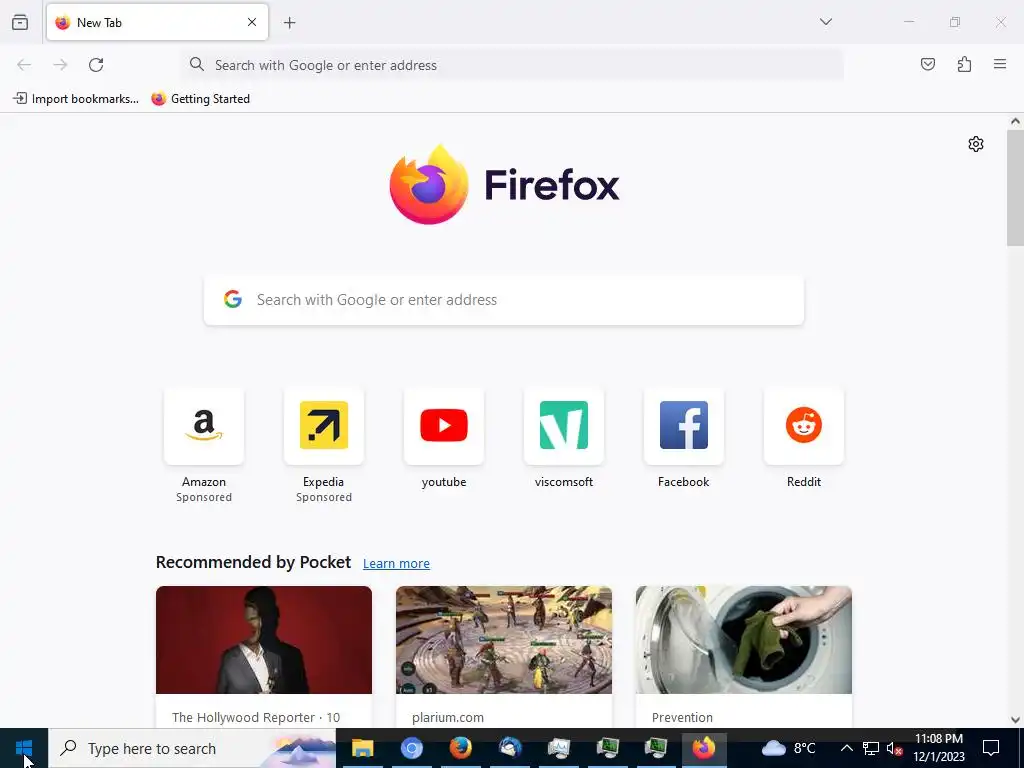Open new tab personalize gear icon
This screenshot has height=768, width=1024.
(976, 144)
